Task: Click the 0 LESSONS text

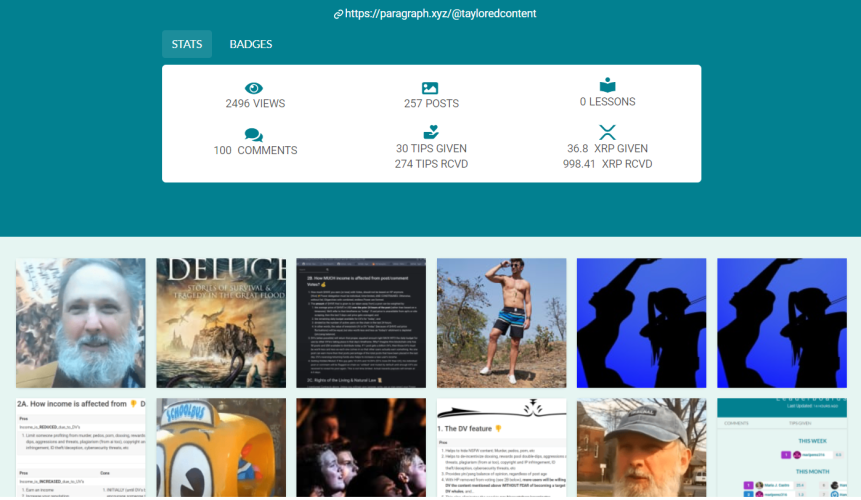Action: pos(607,102)
